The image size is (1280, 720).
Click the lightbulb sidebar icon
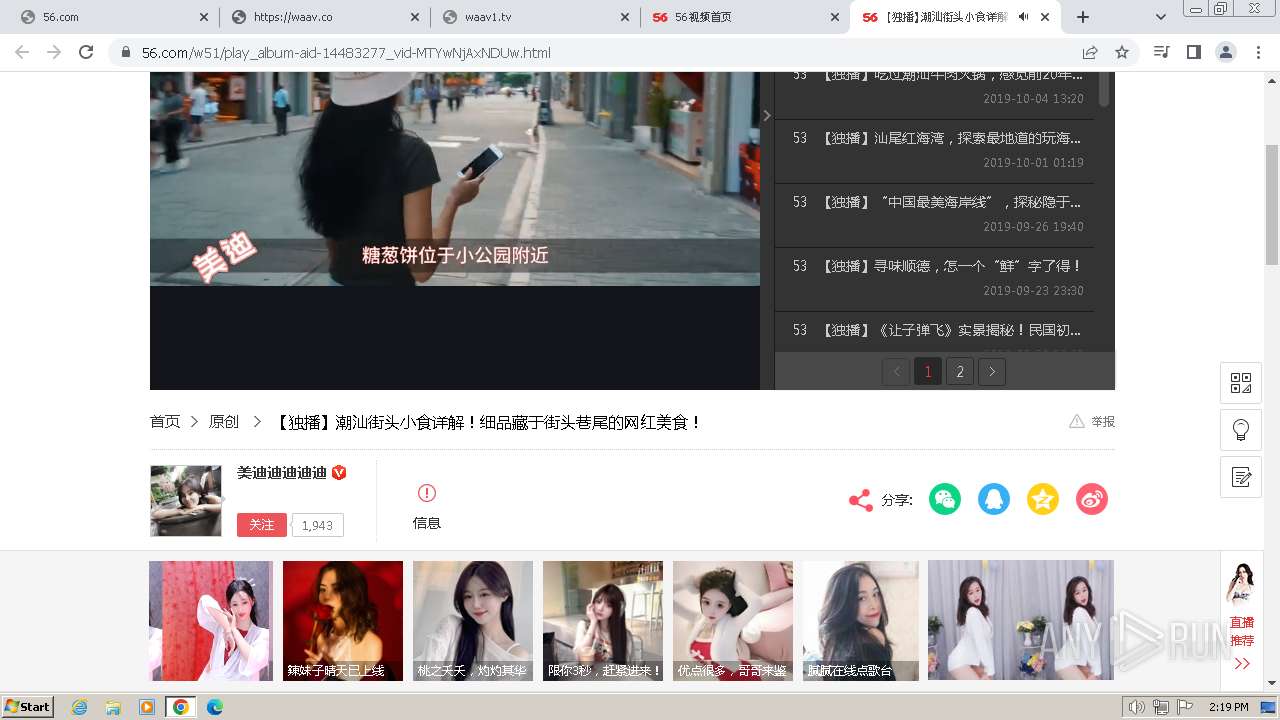[x=1241, y=430]
